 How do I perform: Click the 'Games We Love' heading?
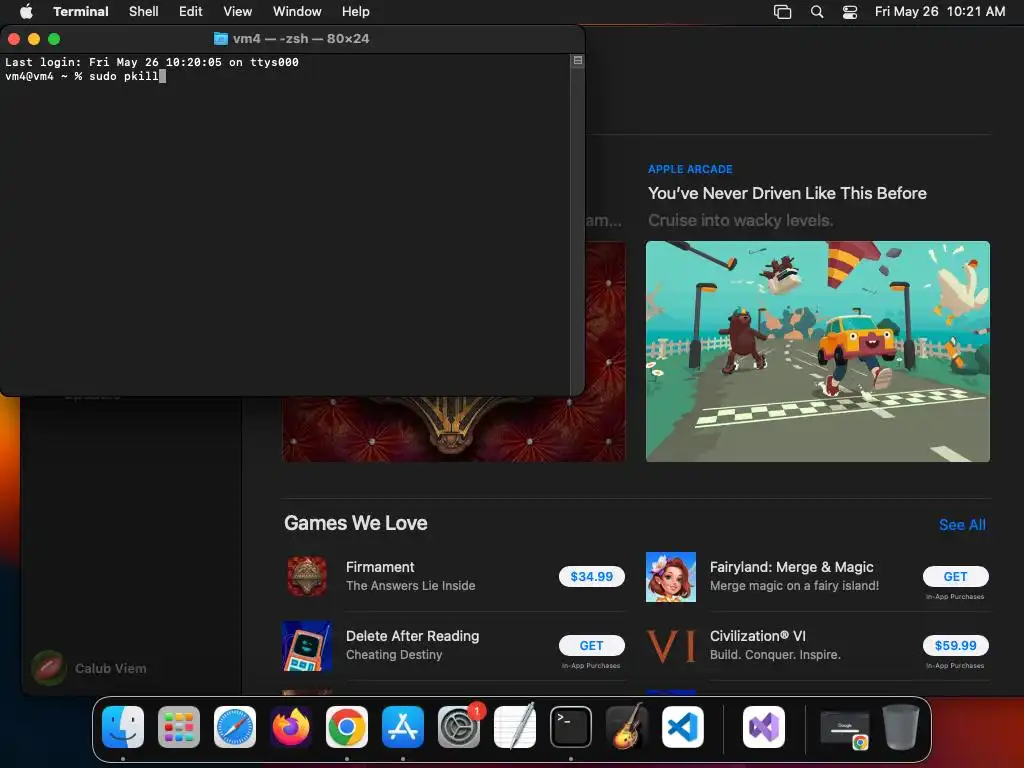point(356,523)
